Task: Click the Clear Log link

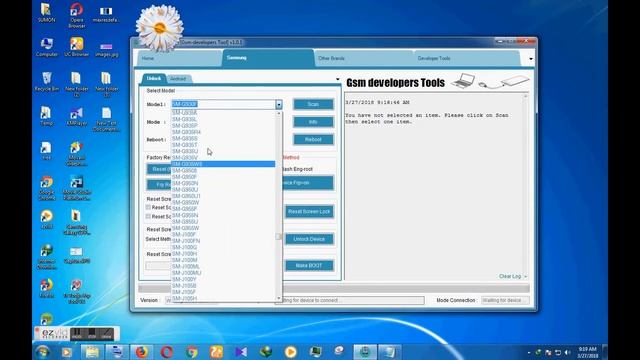Action: click(x=510, y=276)
